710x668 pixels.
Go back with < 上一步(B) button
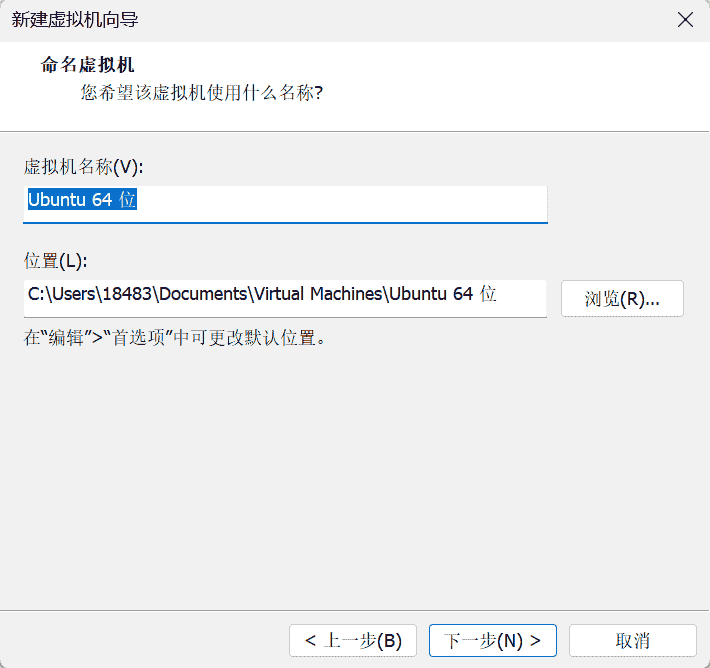[353, 640]
